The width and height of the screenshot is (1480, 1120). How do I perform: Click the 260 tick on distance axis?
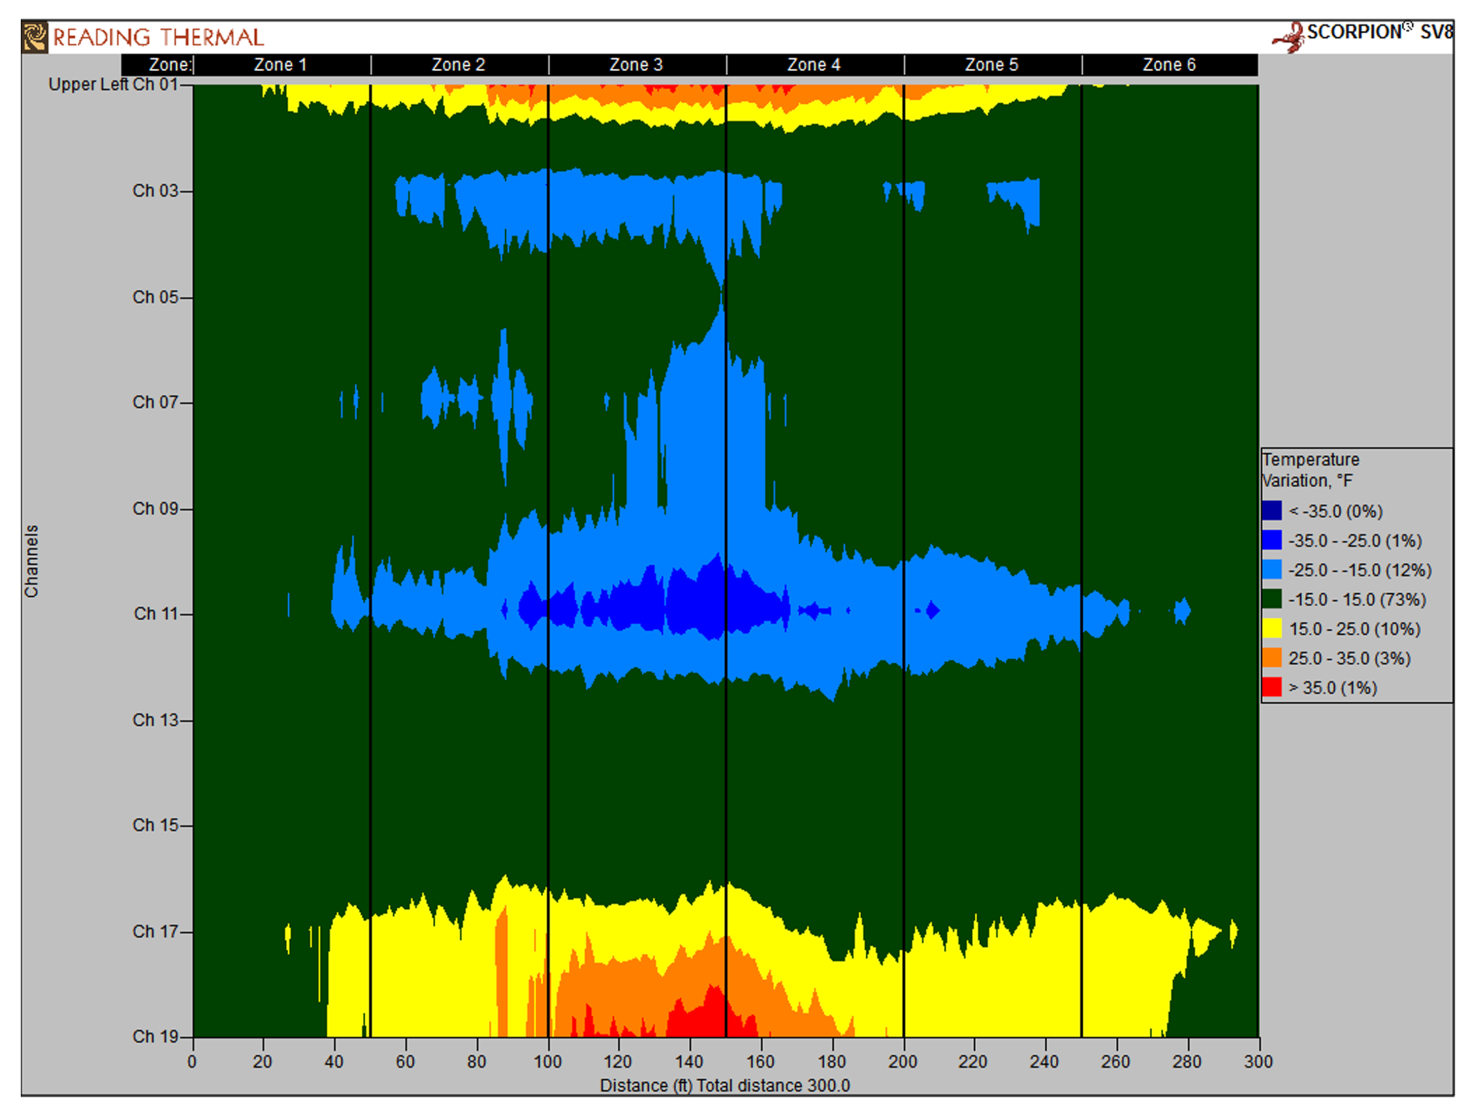1116,1062
